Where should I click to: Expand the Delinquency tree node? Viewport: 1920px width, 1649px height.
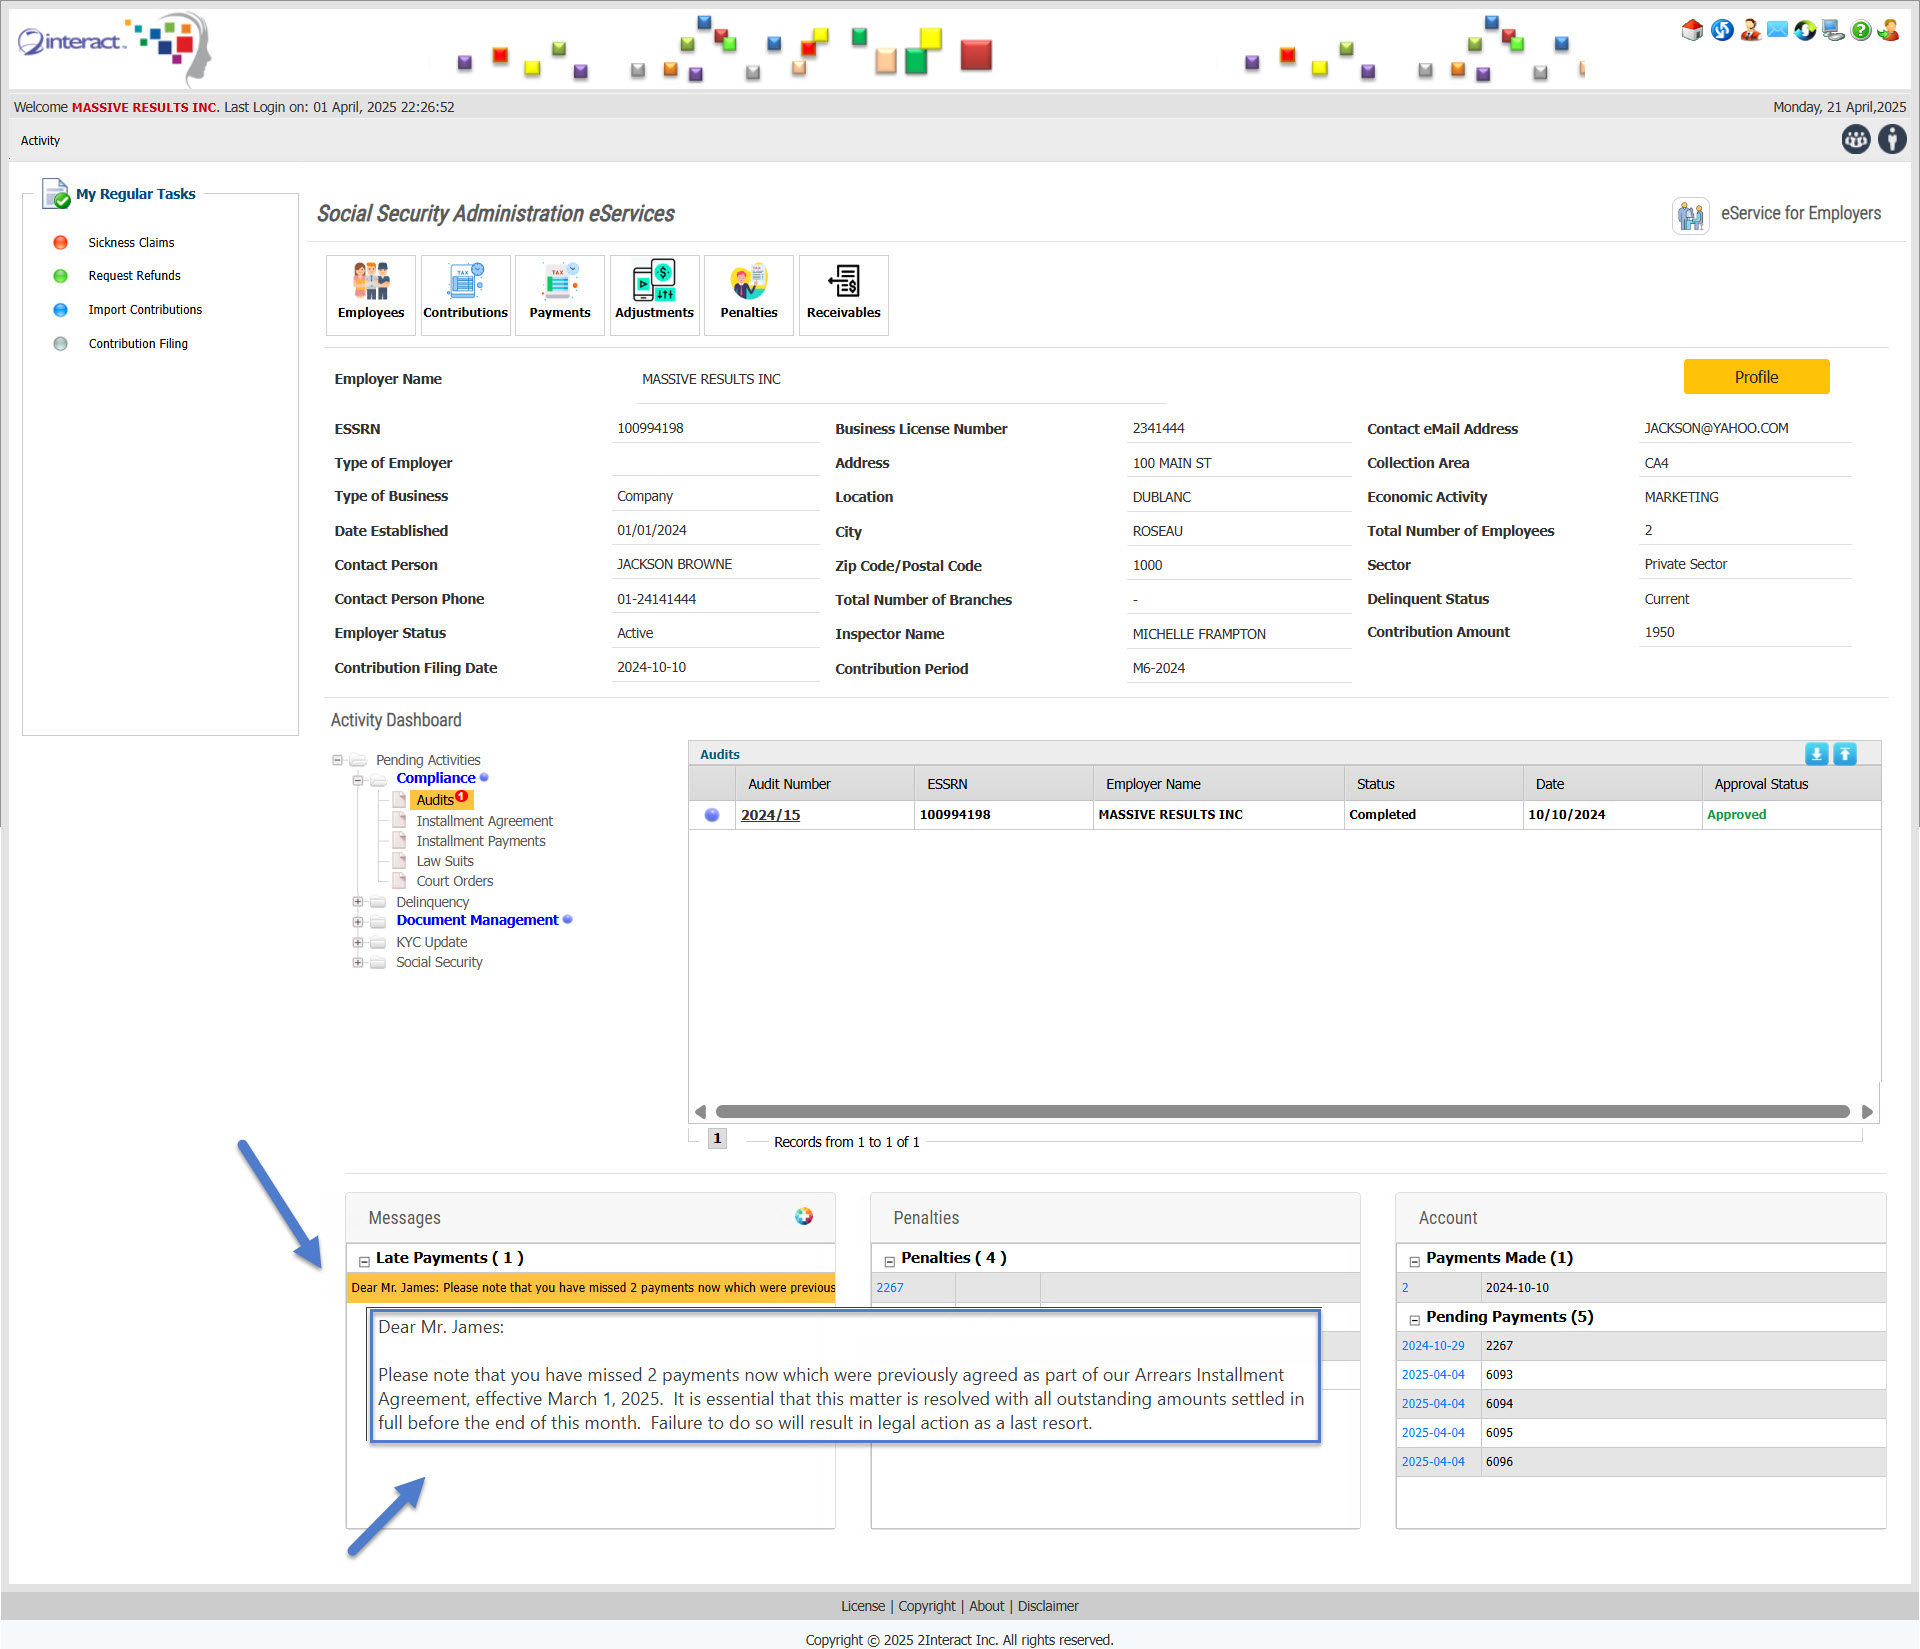(358, 902)
